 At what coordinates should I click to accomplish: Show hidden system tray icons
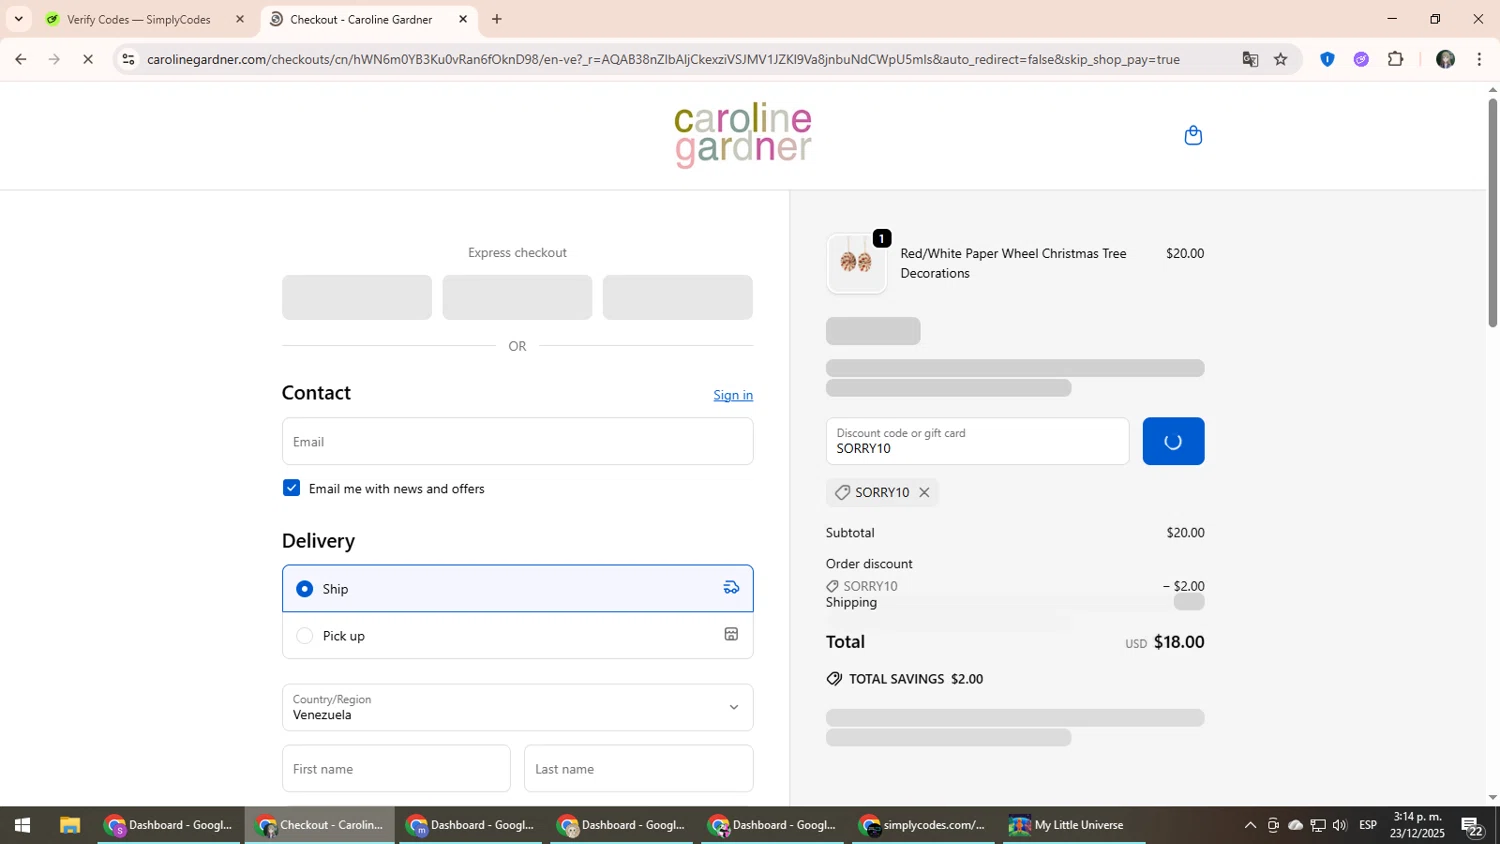pyautogui.click(x=1250, y=826)
